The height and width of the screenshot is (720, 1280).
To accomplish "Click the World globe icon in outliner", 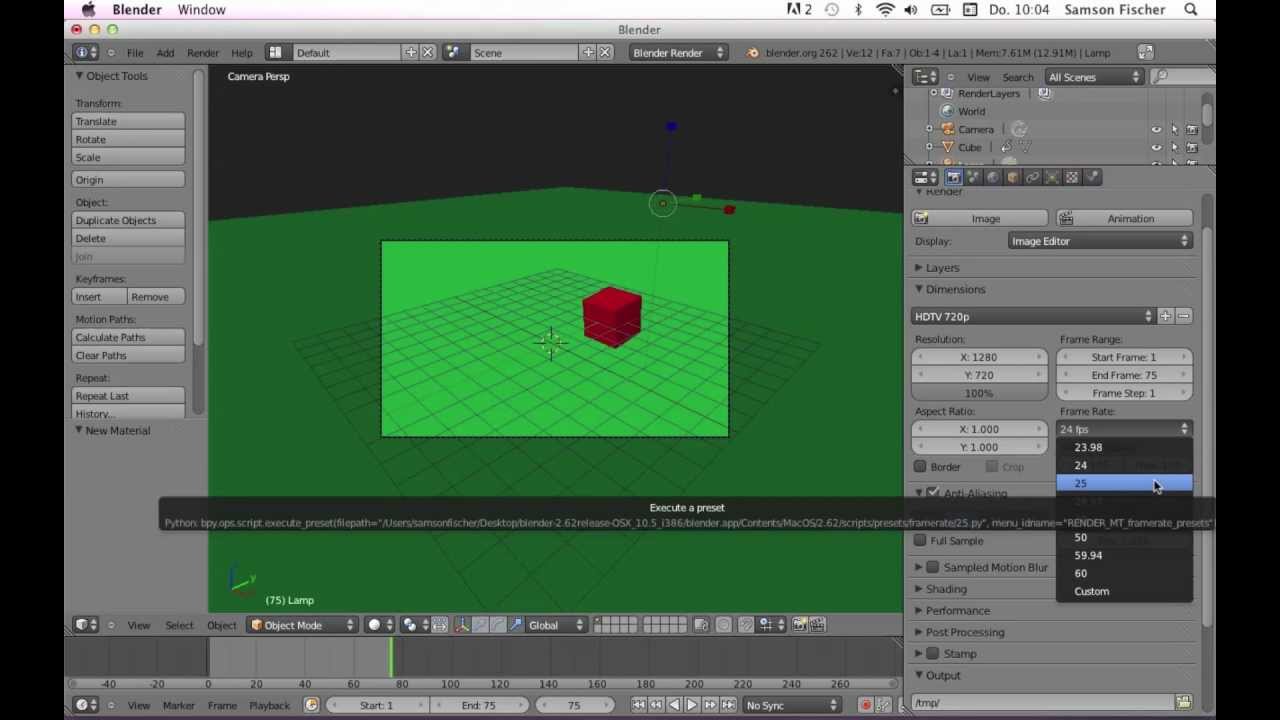I will pos(948,111).
